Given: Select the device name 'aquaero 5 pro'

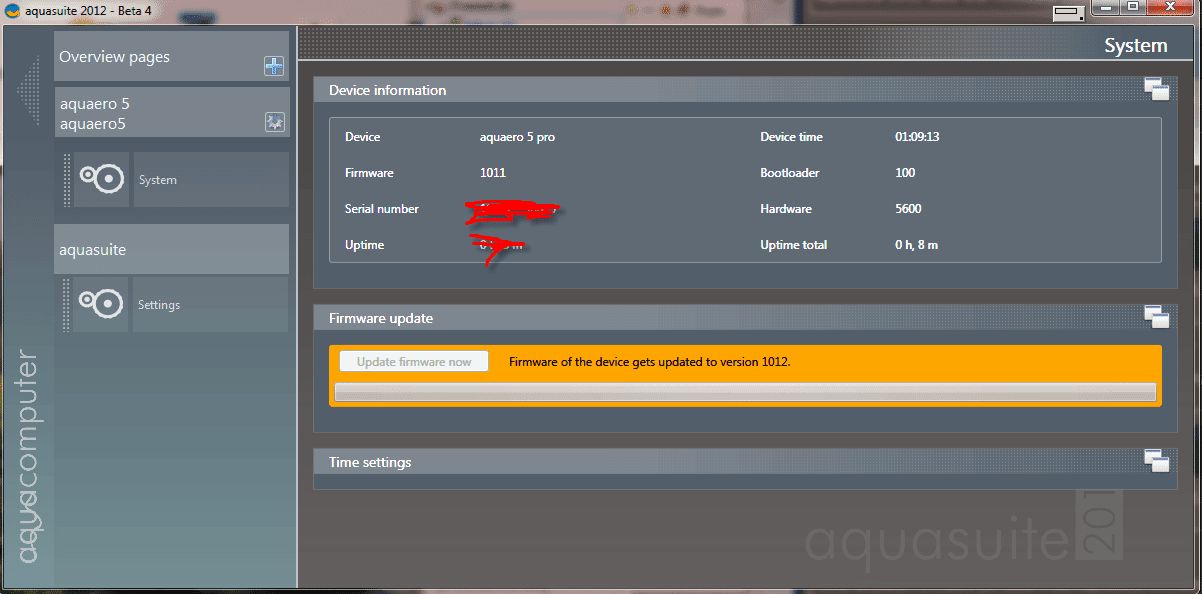Looking at the screenshot, I should (x=517, y=137).
